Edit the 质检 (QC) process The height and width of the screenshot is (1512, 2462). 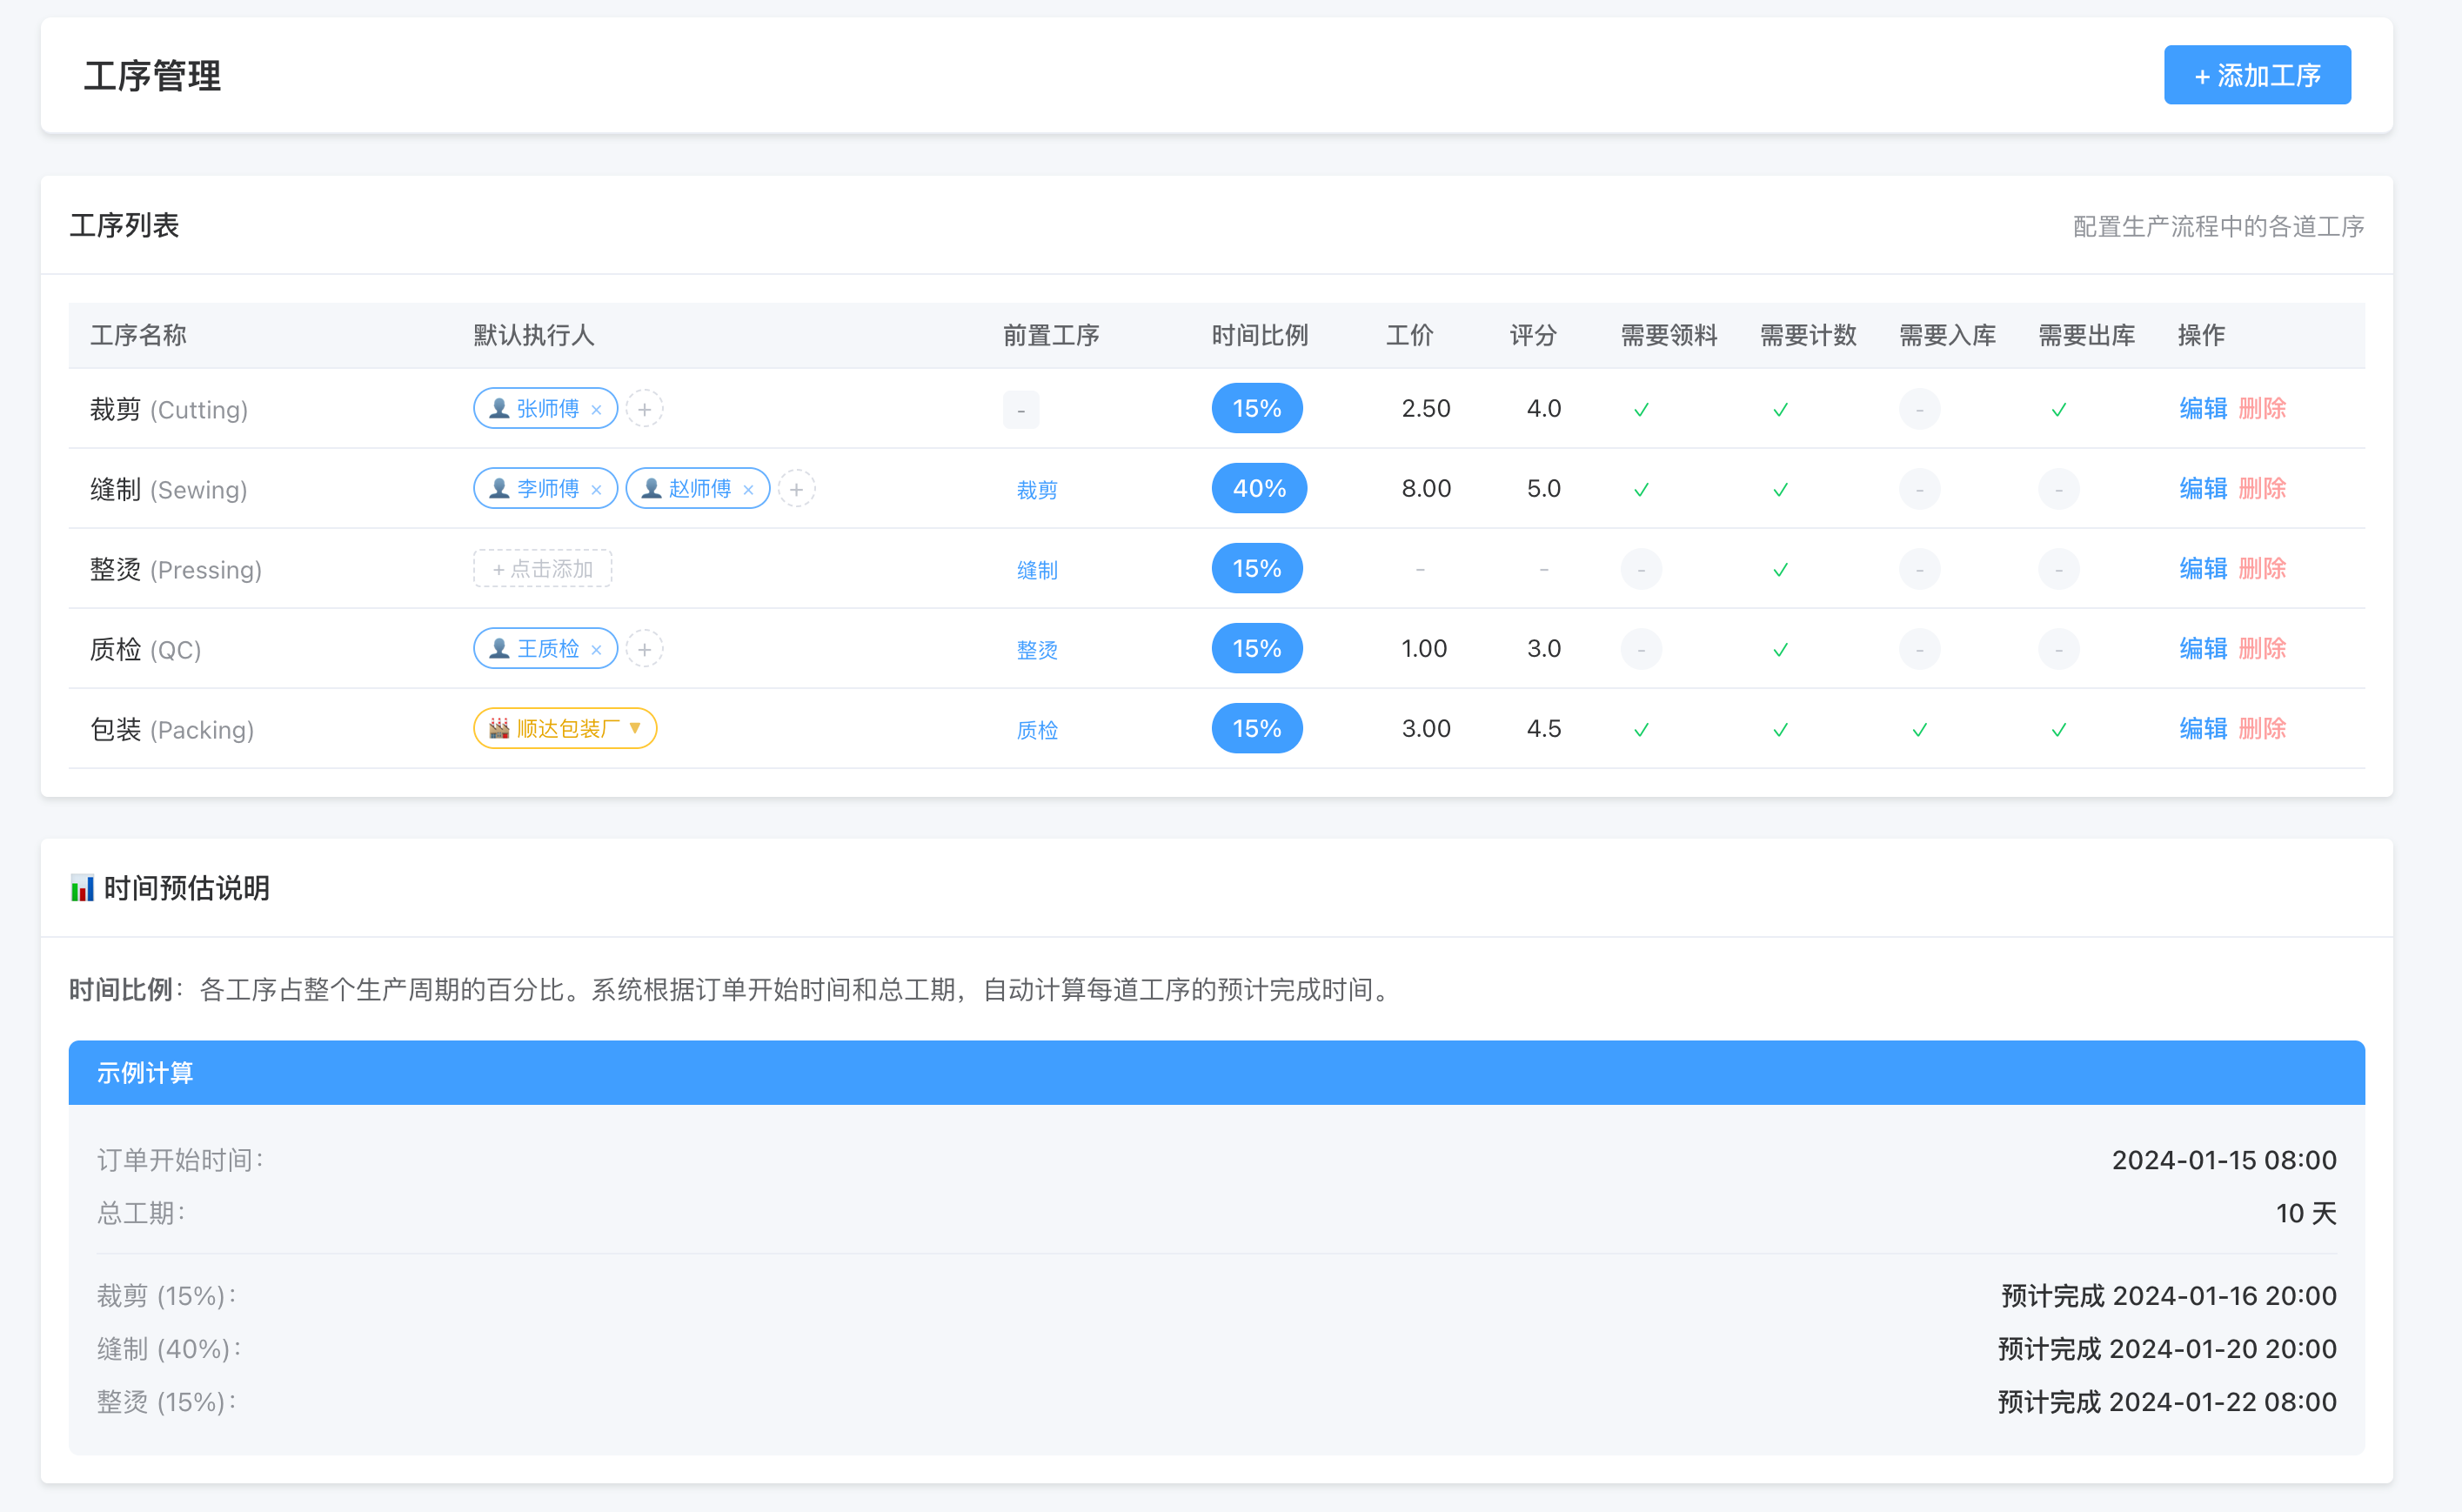pyautogui.click(x=2202, y=649)
